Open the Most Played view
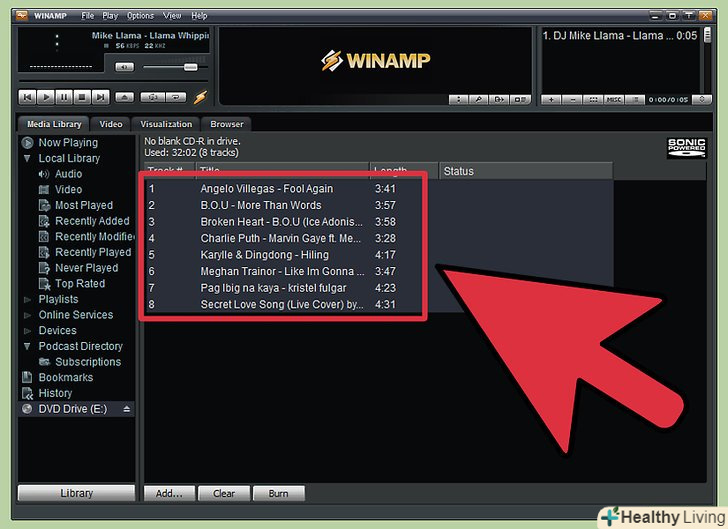 point(84,205)
